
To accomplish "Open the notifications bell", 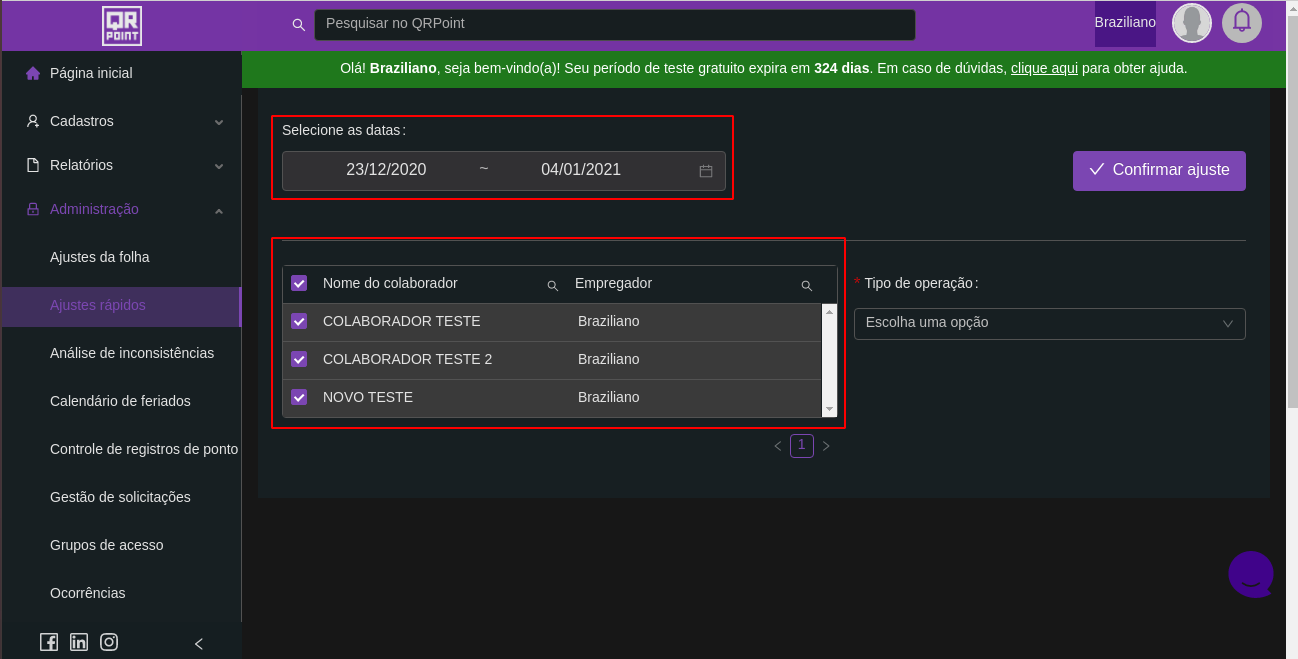I will click(x=1241, y=22).
